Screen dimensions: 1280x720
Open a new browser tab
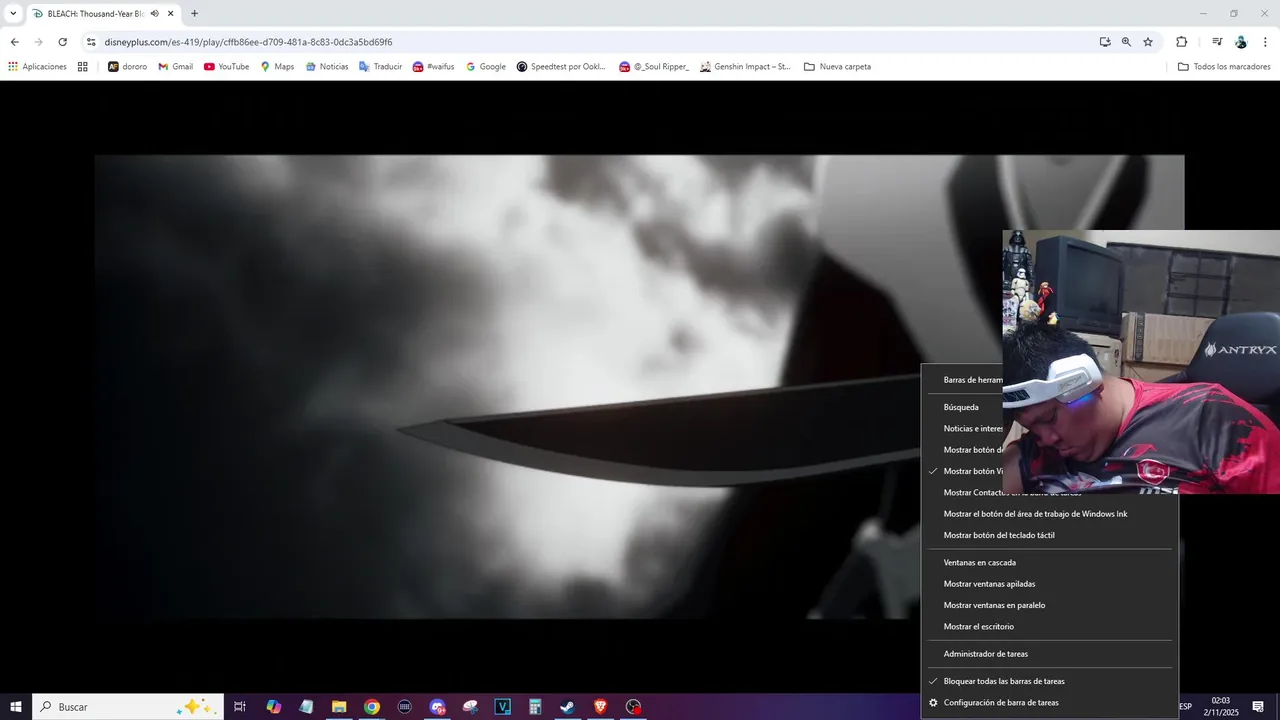(x=194, y=14)
